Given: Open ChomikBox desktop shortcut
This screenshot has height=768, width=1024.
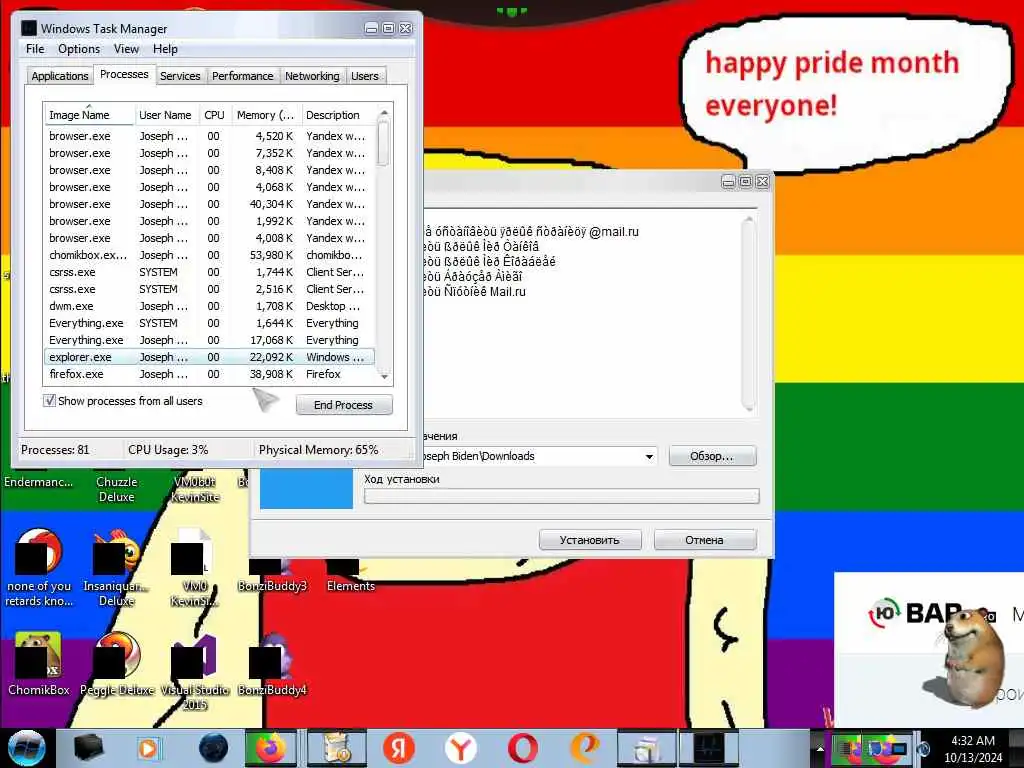Looking at the screenshot, I should (x=39, y=664).
